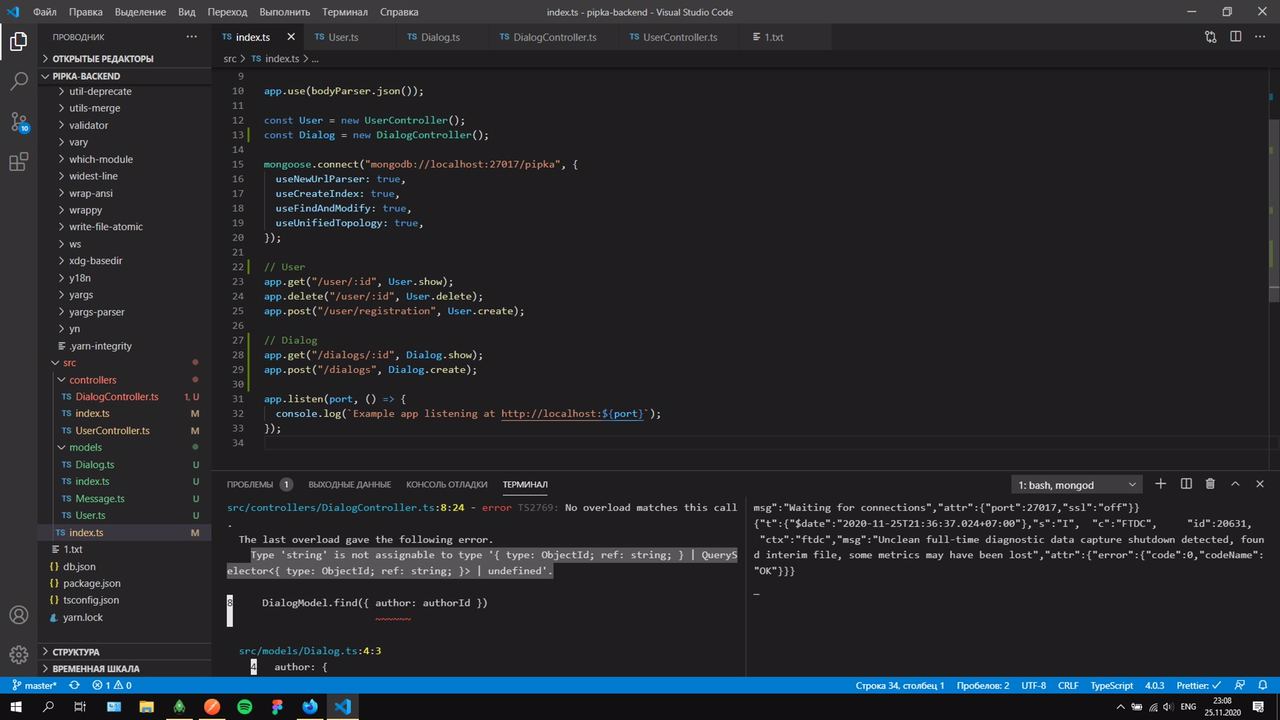Expand the ОТКРЫТЫЕ РЕДАКТОРЫ section
Screen dimensions: 1280x720
pos(102,59)
